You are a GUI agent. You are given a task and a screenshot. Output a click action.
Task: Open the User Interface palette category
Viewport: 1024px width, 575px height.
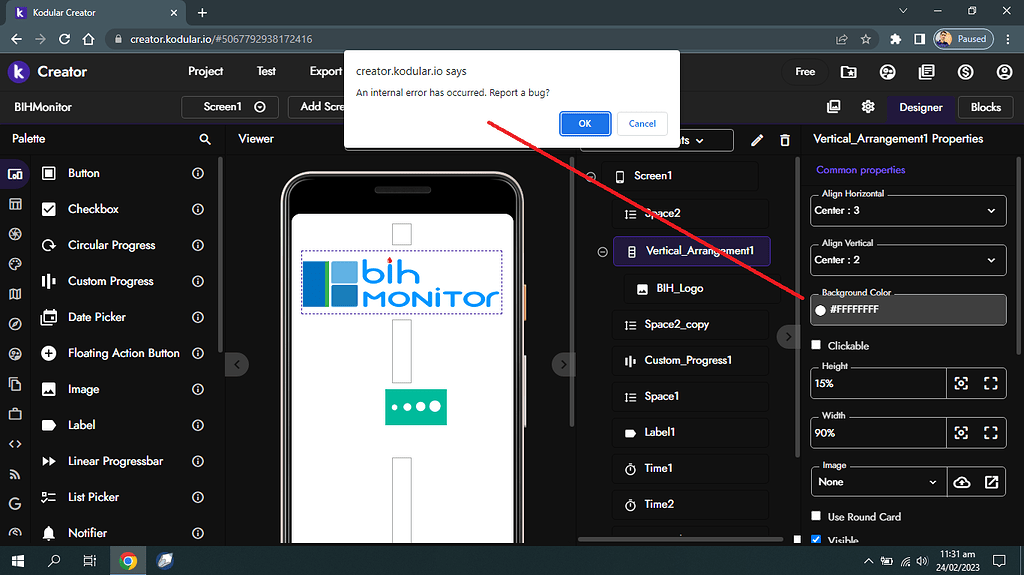[x=15, y=174]
